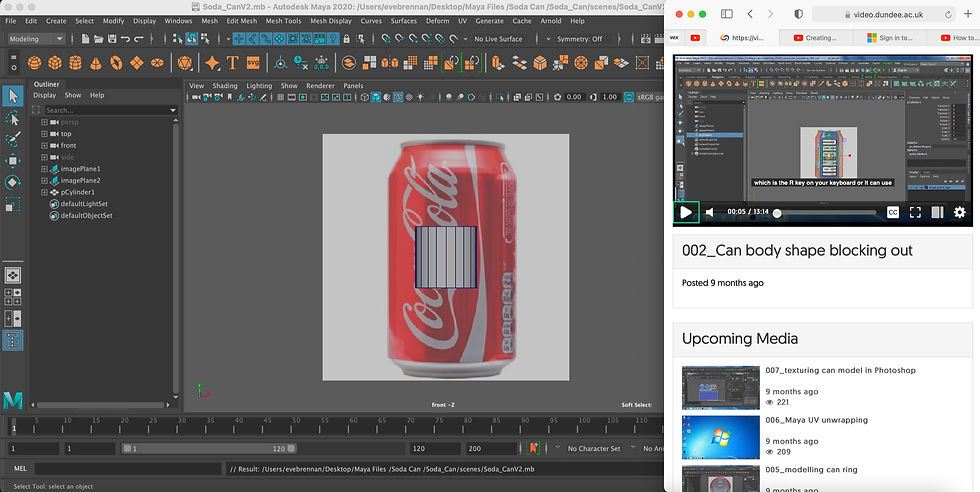980x492 pixels.
Task: Select the Paint selection tool in toolbox
Action: 12,139
